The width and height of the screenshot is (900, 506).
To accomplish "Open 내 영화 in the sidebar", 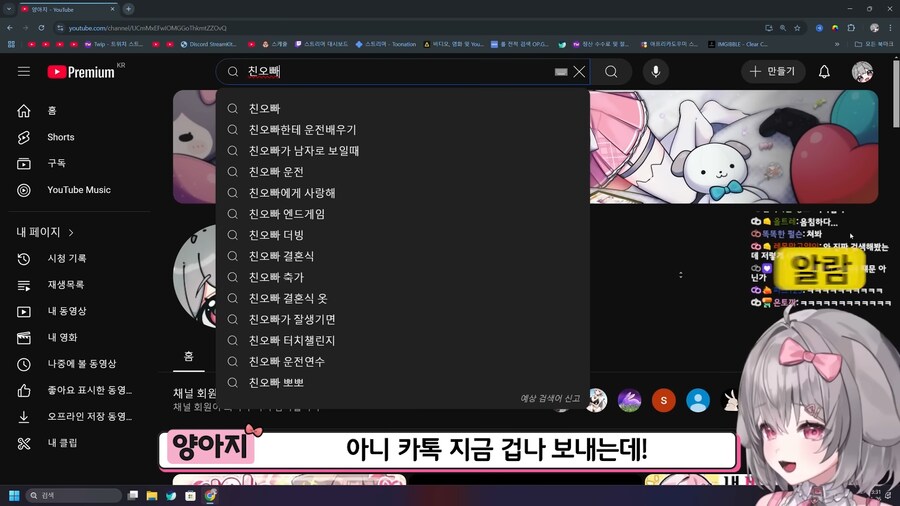I will tap(79, 338).
